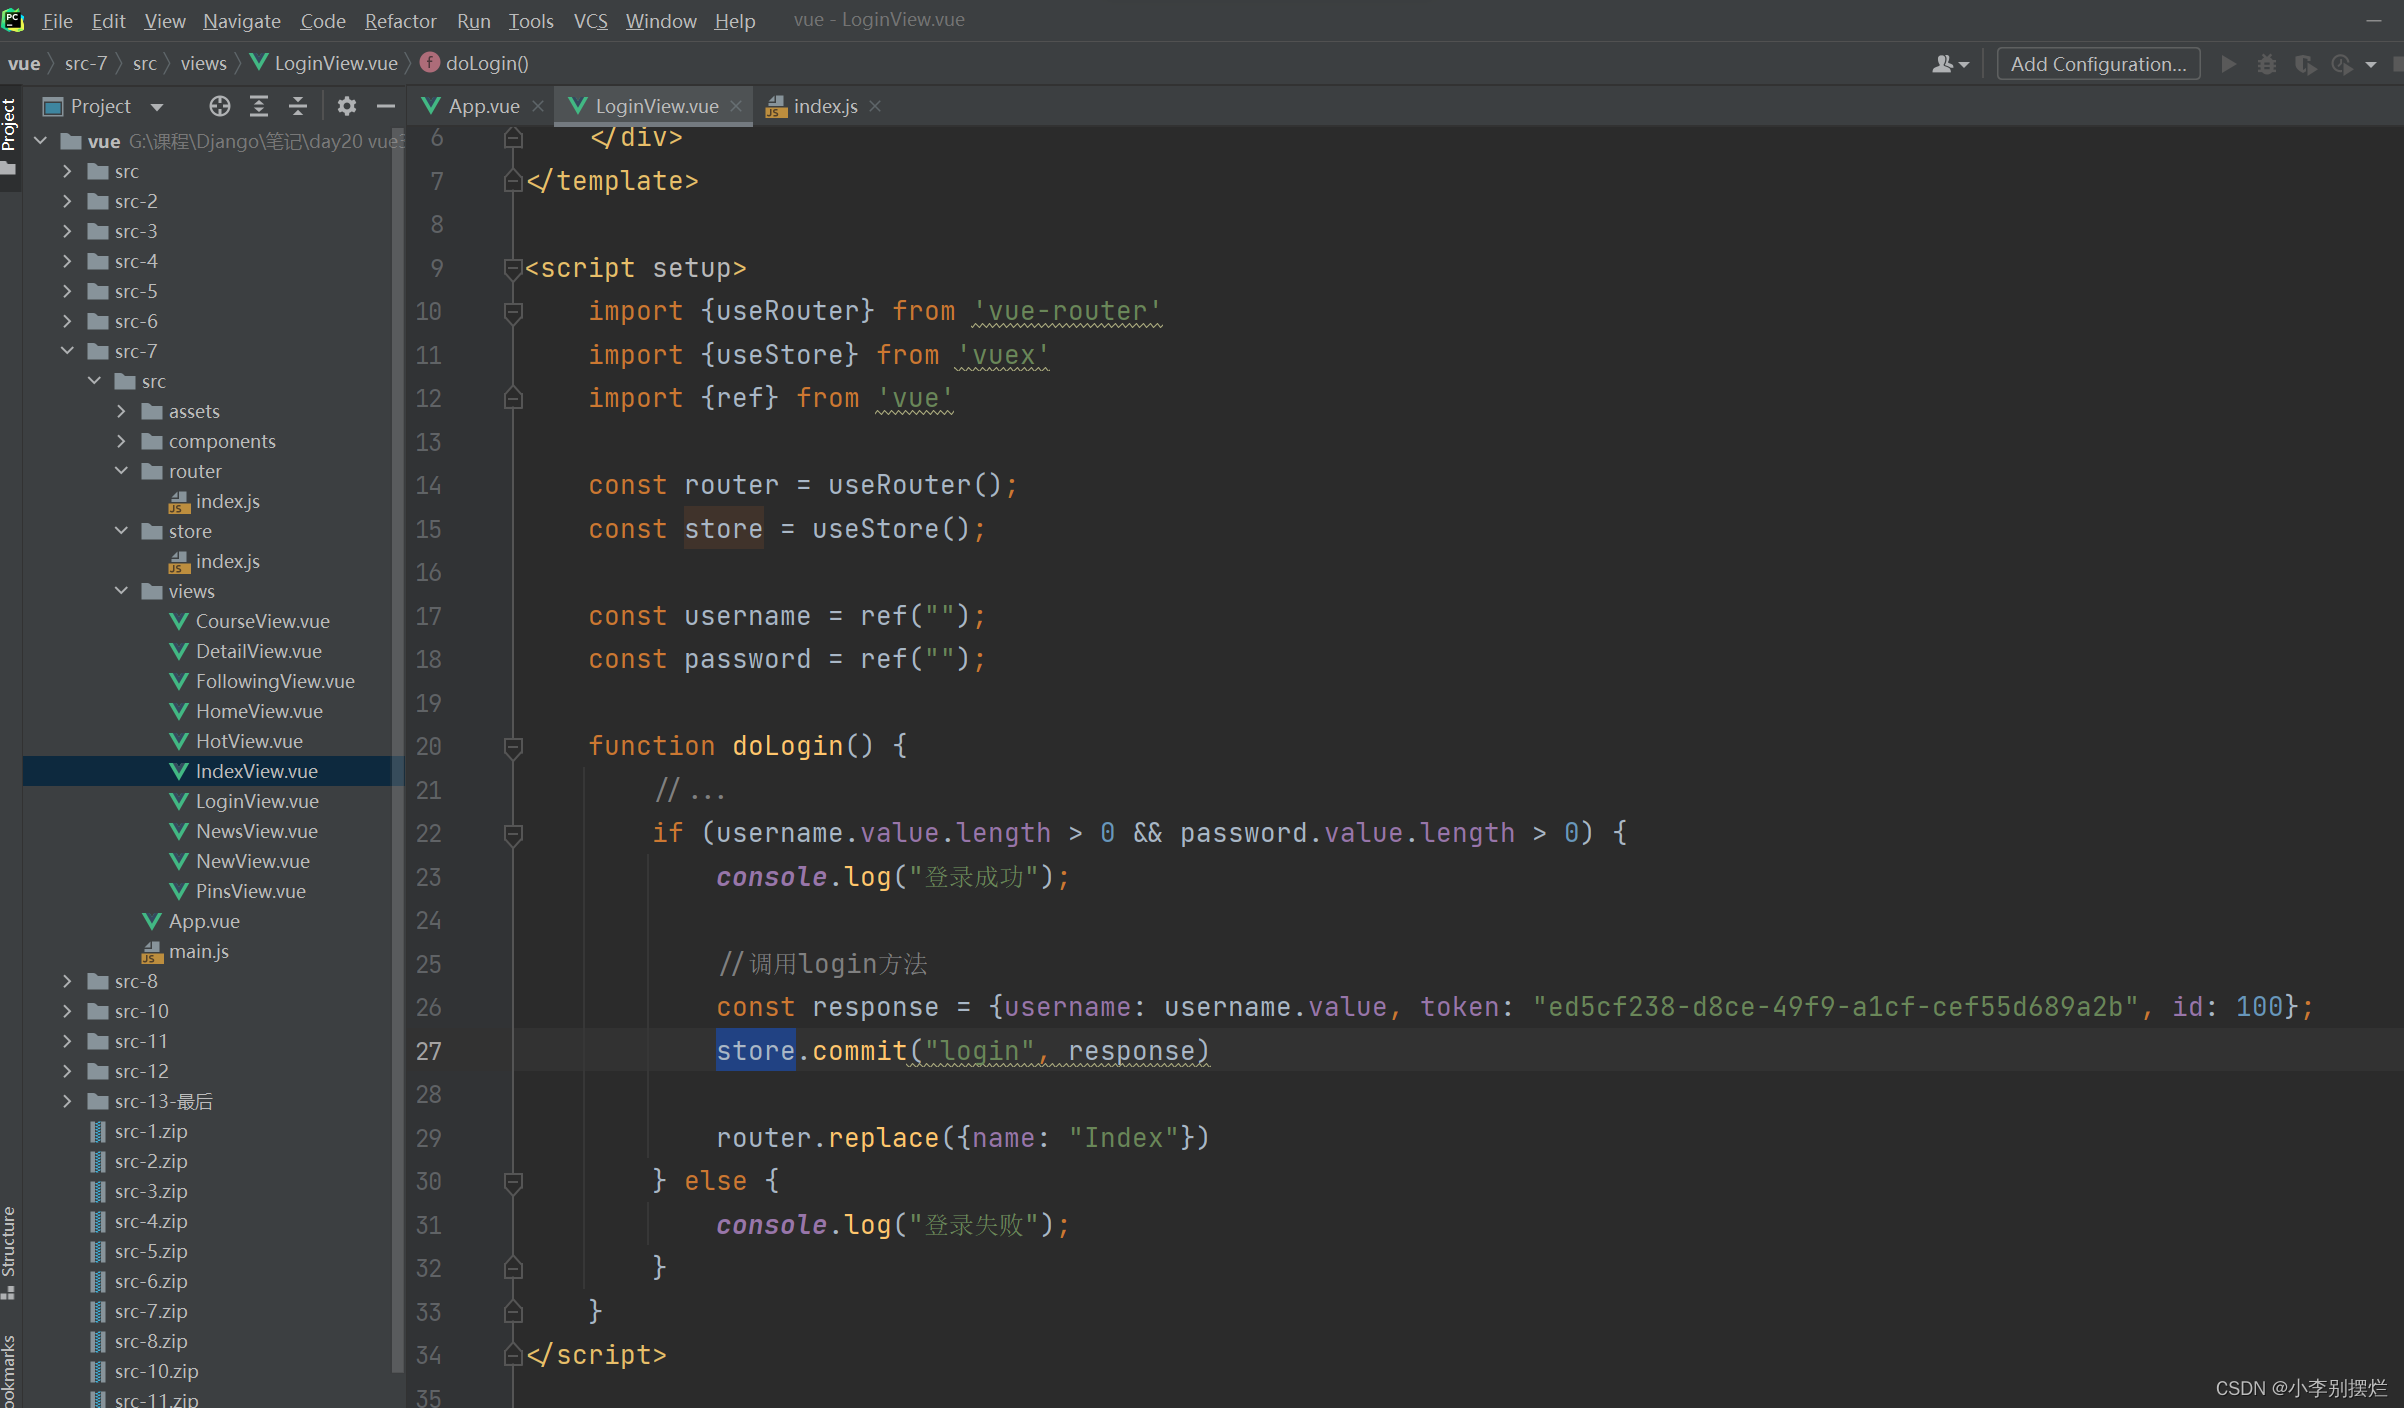Screen dimensions: 2404x1408
Task: Open the File menu
Action: coord(57,21)
